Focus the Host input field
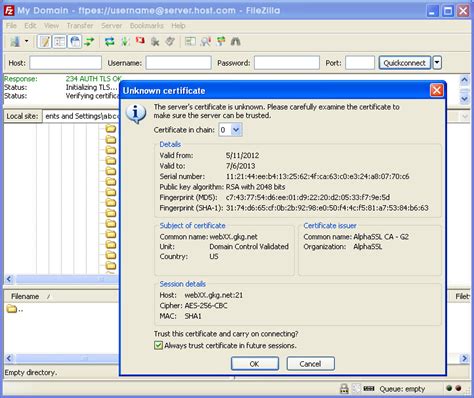 (65, 63)
